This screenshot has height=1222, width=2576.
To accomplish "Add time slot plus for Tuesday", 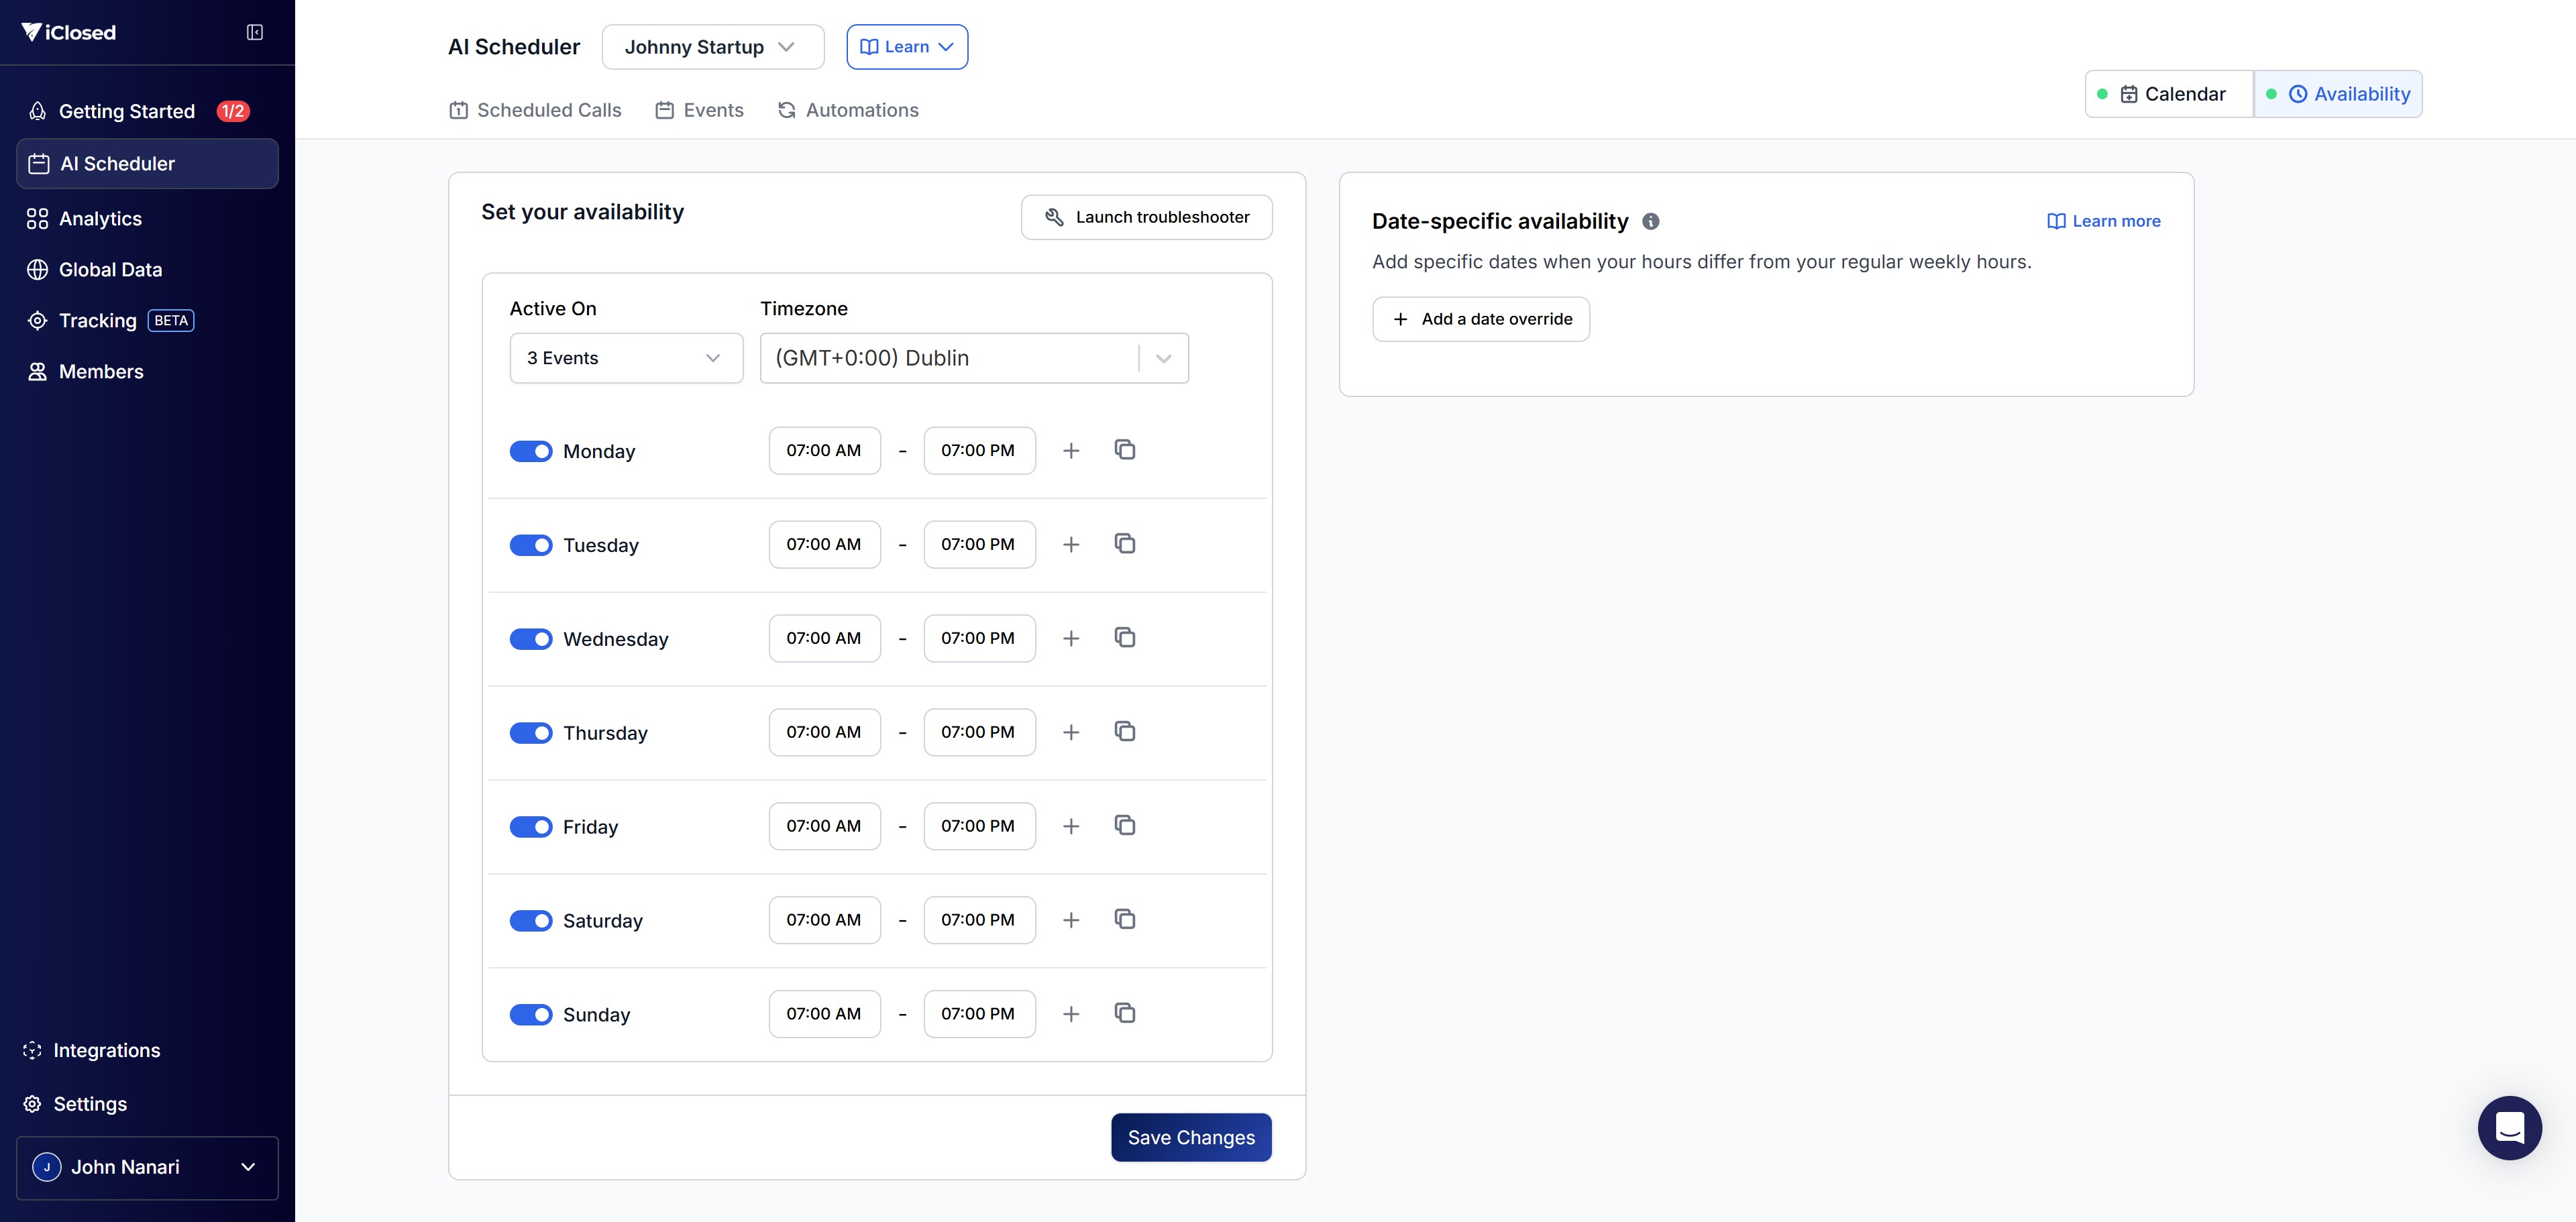I will [x=1070, y=545].
